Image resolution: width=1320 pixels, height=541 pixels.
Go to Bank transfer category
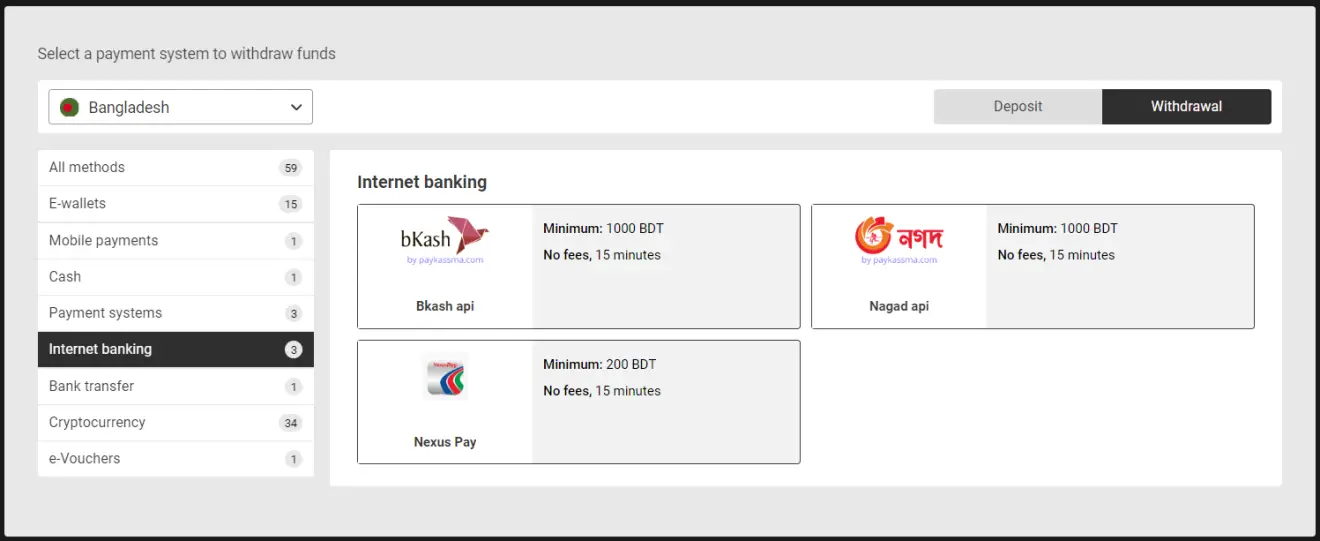point(175,386)
